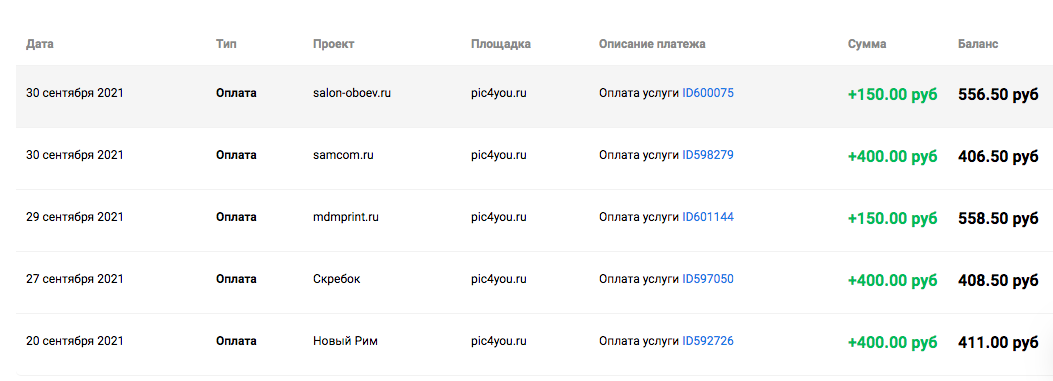Screen dimensions: 1053x381
Task: Click the 29 сентября 2021 date cell
Action: [75, 217]
